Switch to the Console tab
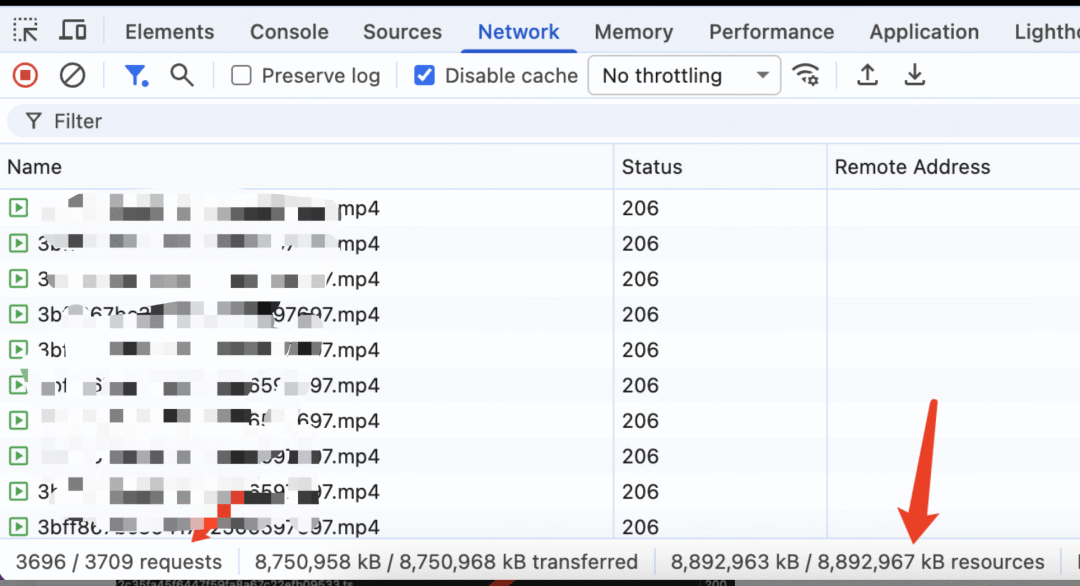 [x=289, y=32]
